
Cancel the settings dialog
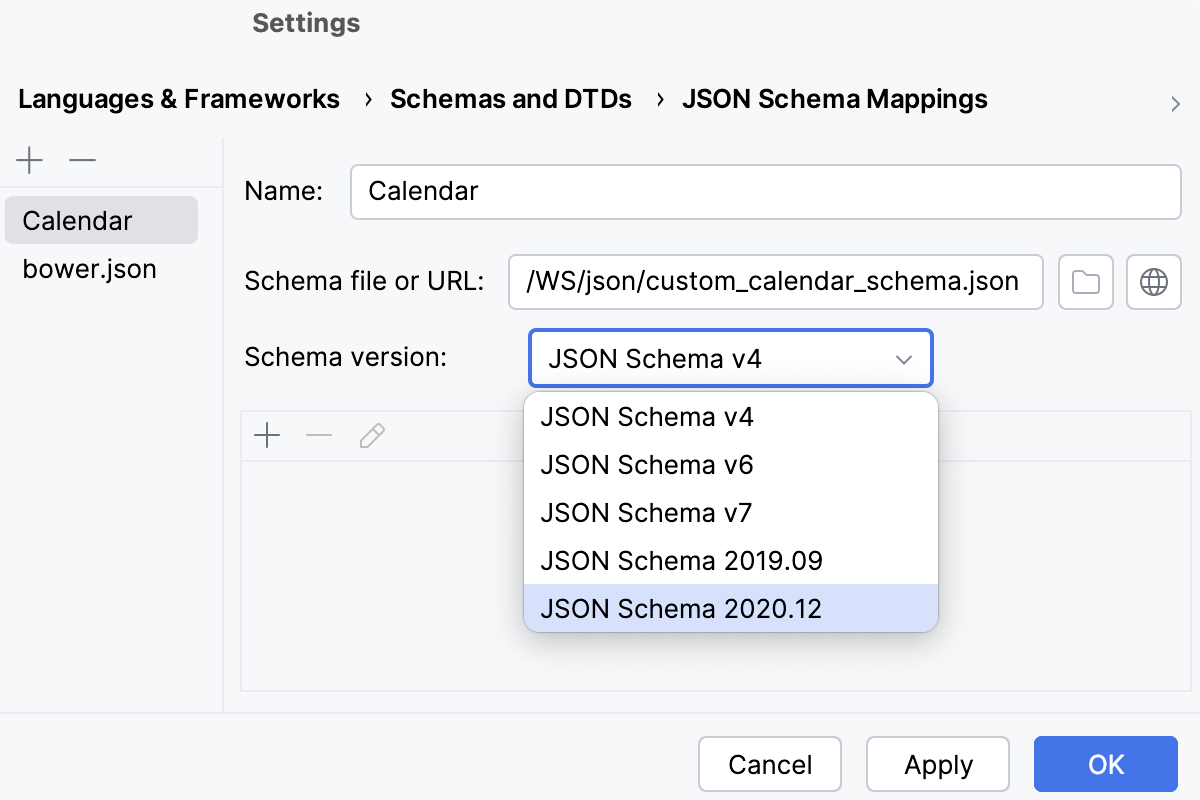pos(769,764)
